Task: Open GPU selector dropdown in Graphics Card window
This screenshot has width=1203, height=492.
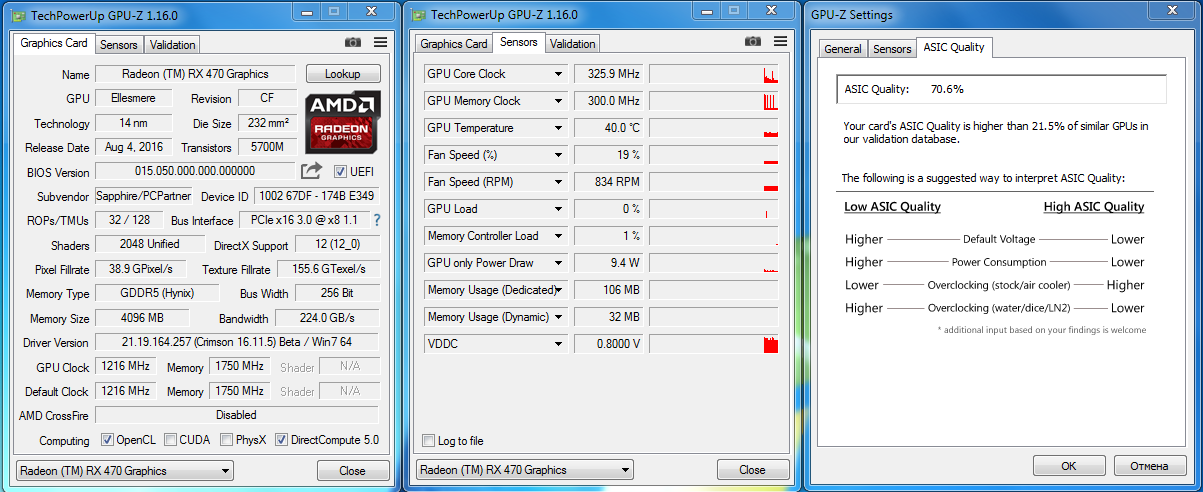Action: coord(125,471)
